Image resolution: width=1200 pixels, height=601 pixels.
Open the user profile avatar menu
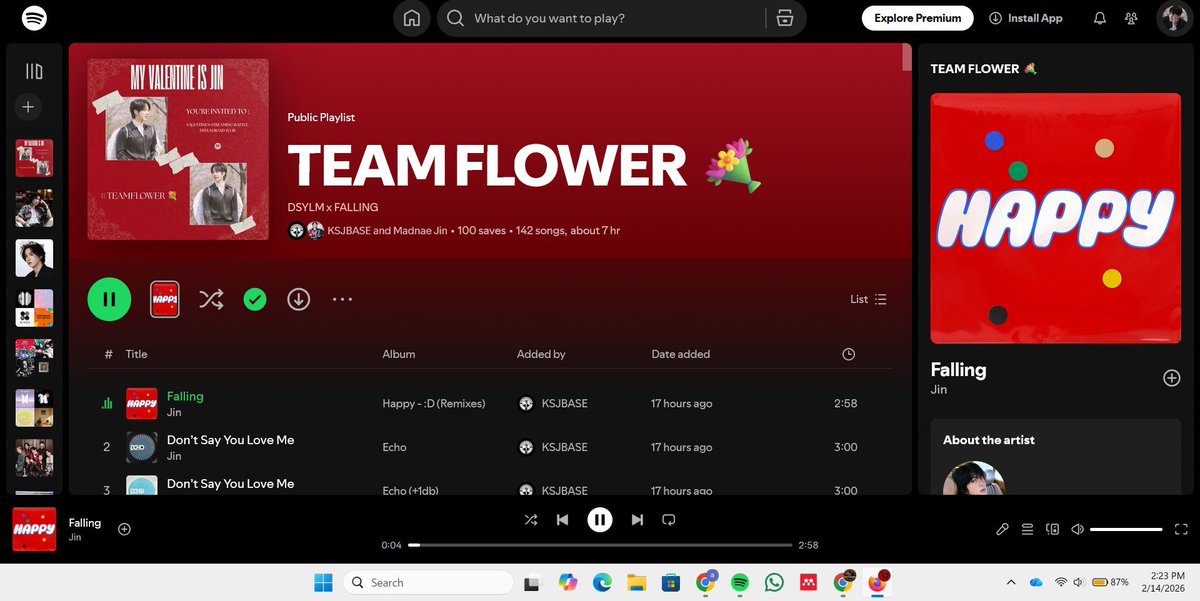(1173, 18)
